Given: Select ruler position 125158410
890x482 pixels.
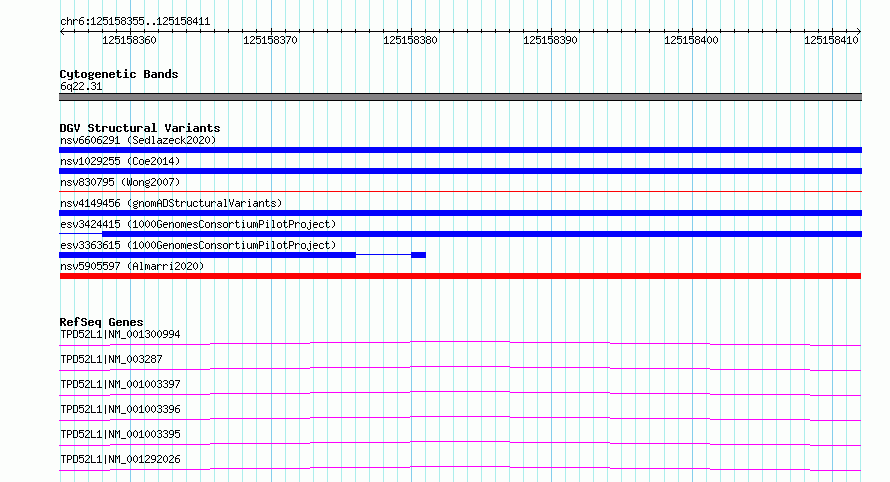Looking at the screenshot, I should tap(832, 40).
